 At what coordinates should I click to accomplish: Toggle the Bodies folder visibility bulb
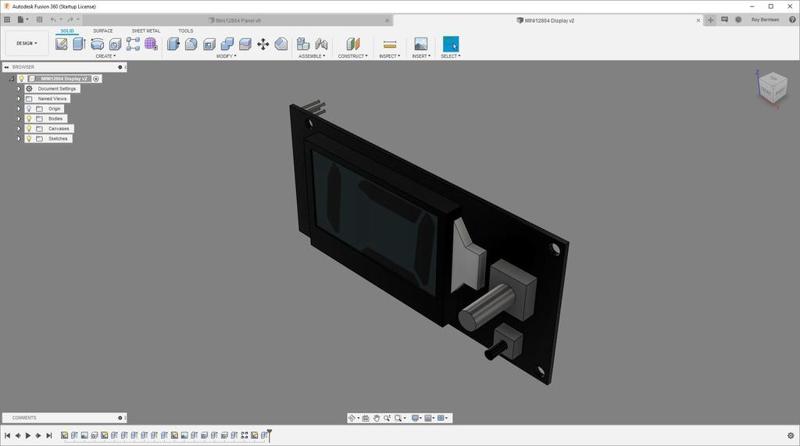[x=29, y=118]
